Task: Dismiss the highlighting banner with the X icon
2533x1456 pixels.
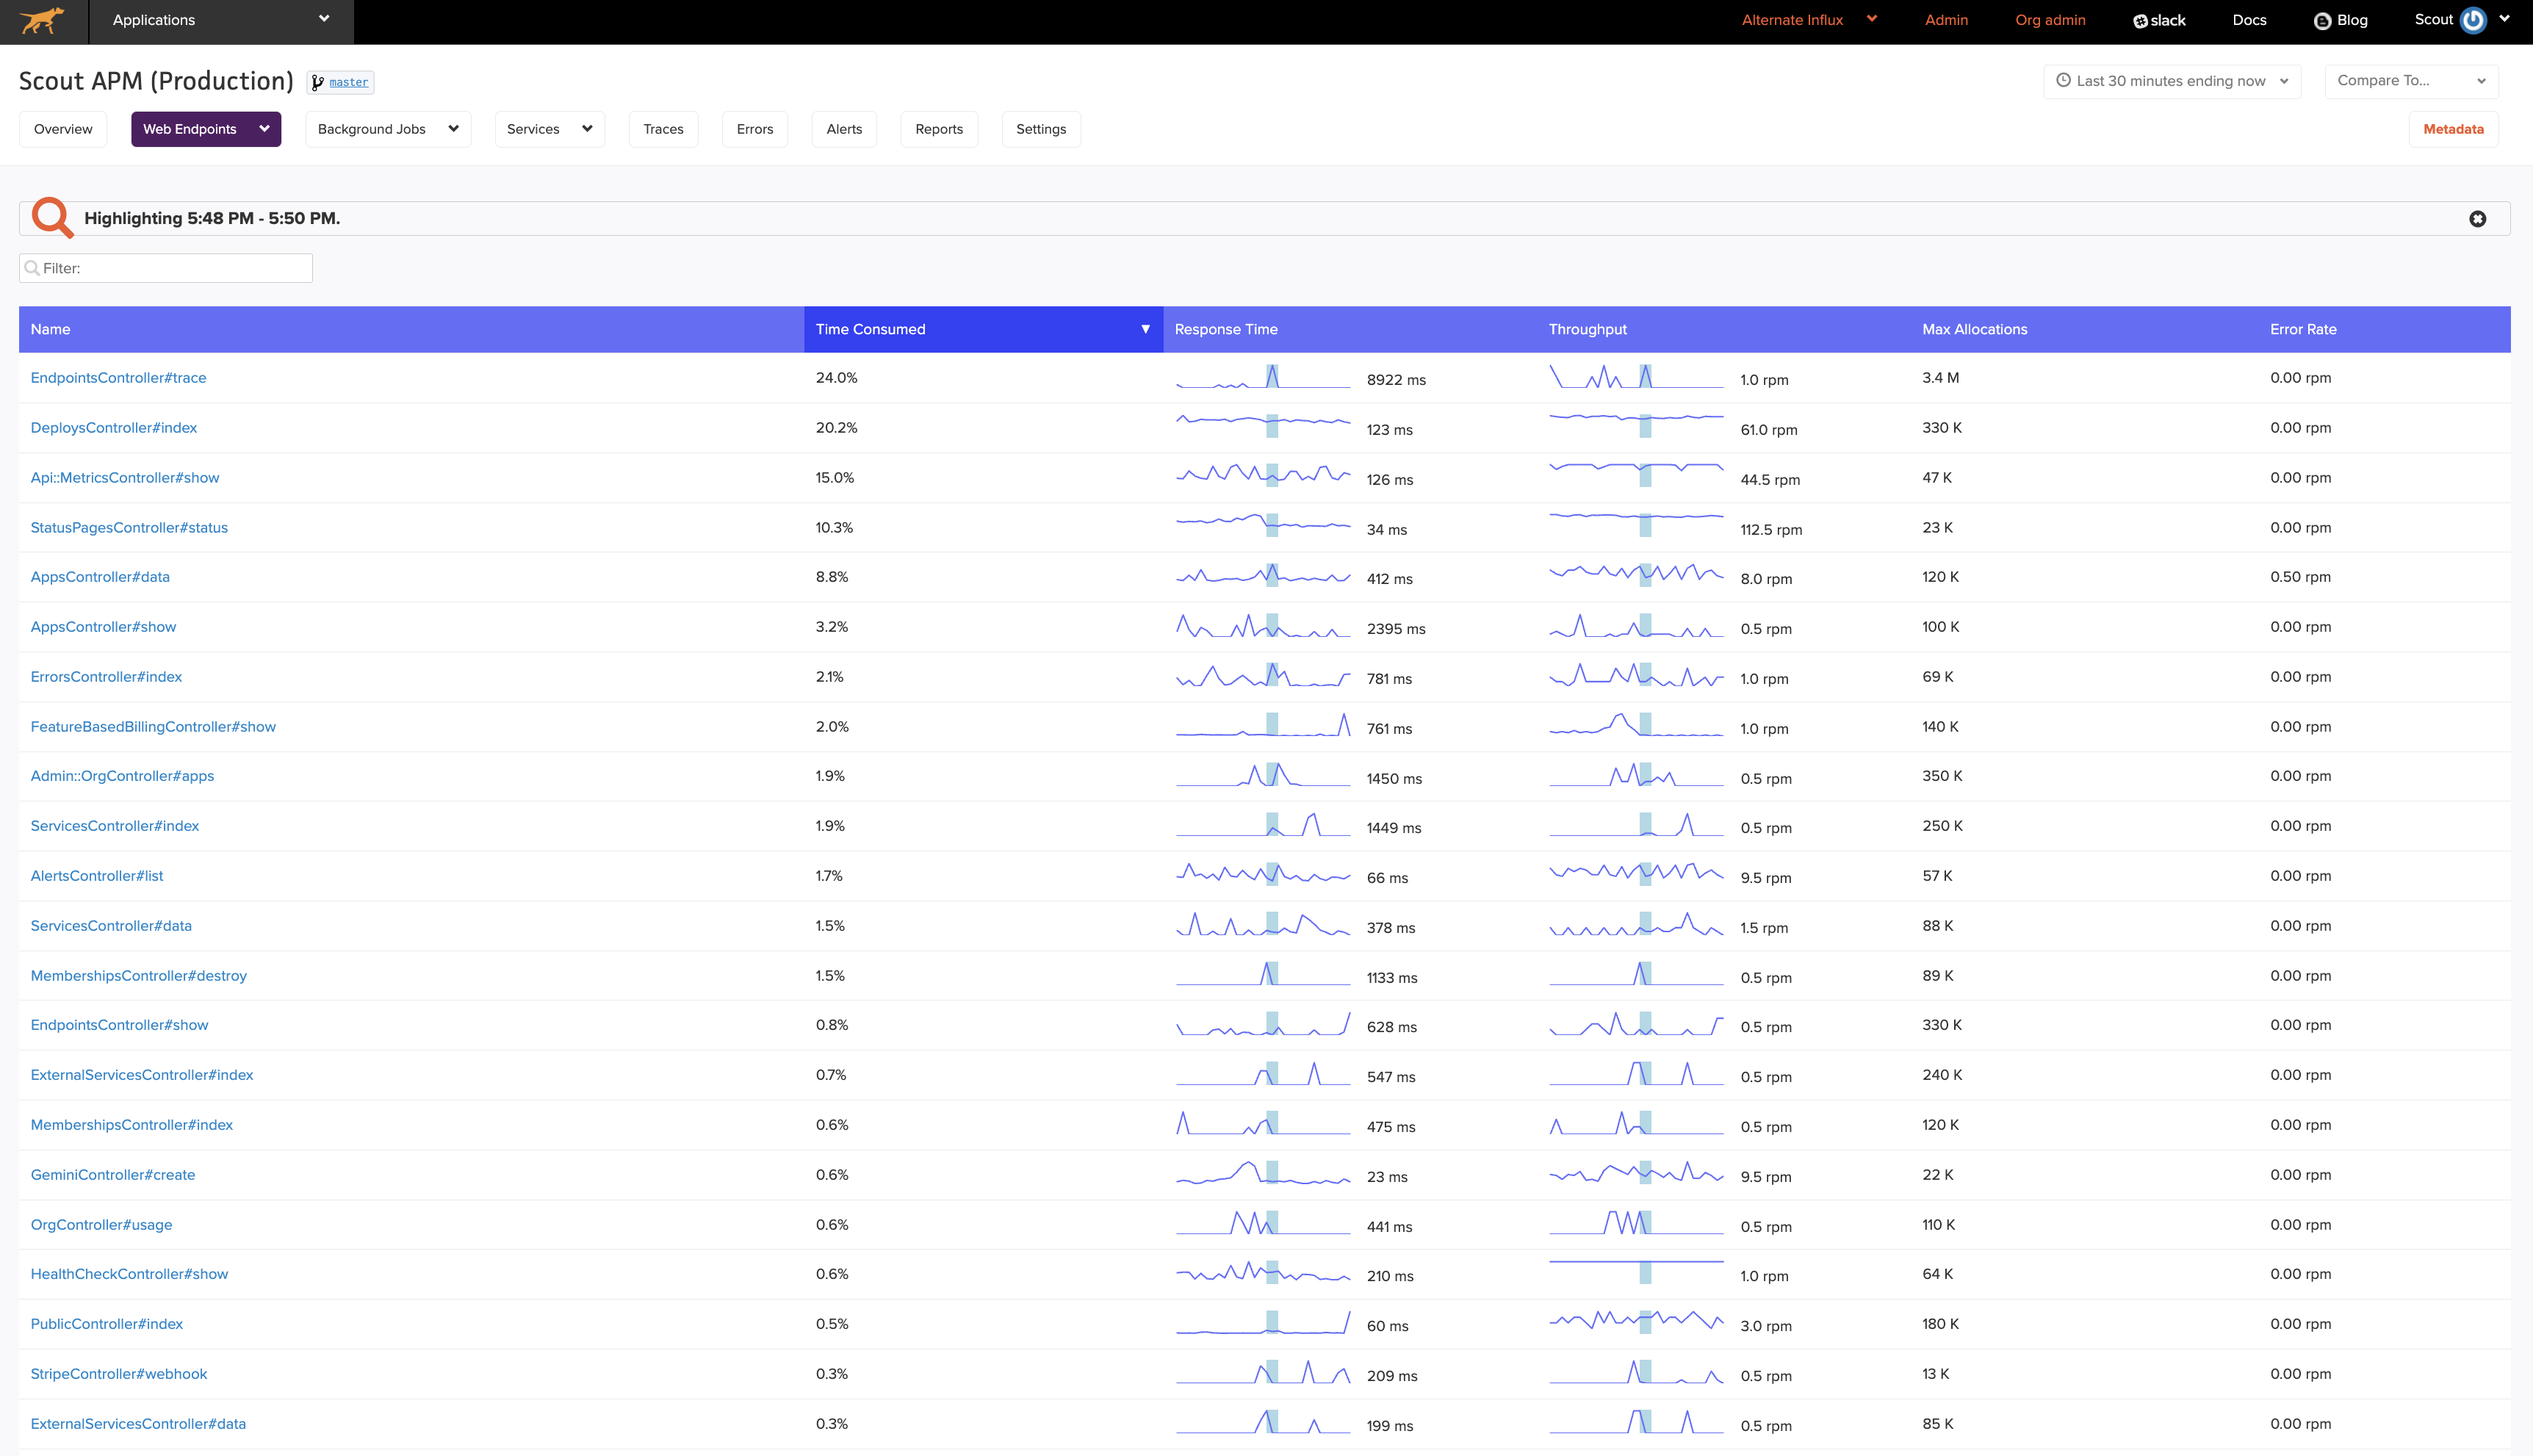Action: pyautogui.click(x=2477, y=219)
